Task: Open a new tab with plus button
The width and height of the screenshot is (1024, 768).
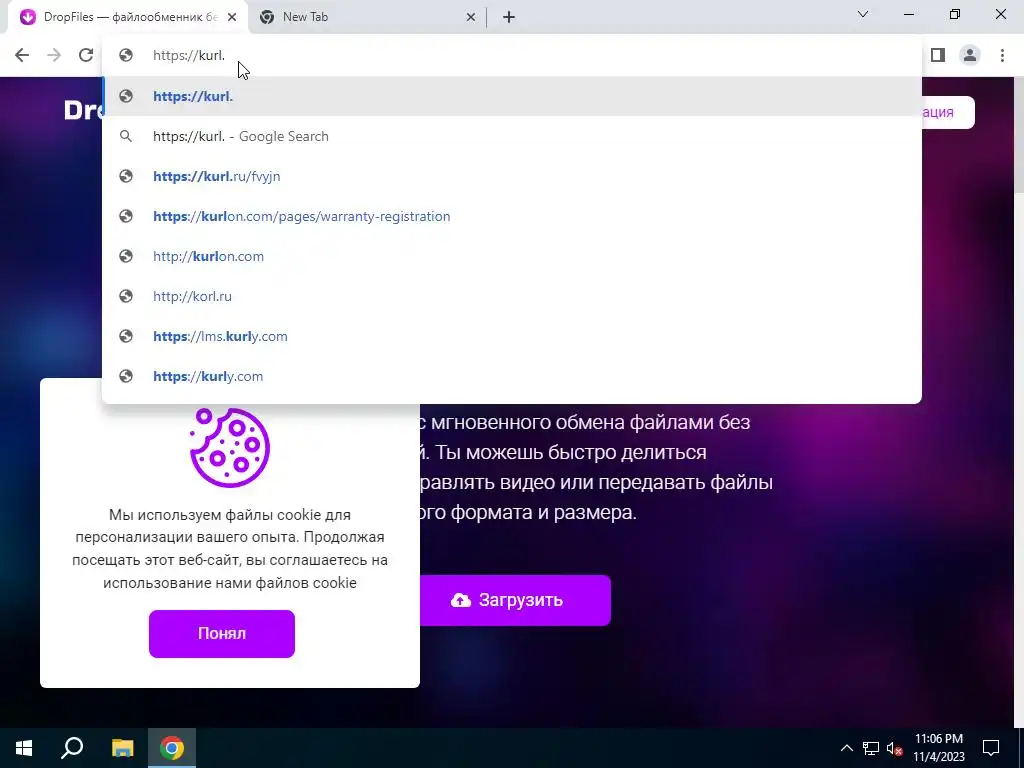Action: pyautogui.click(x=509, y=17)
